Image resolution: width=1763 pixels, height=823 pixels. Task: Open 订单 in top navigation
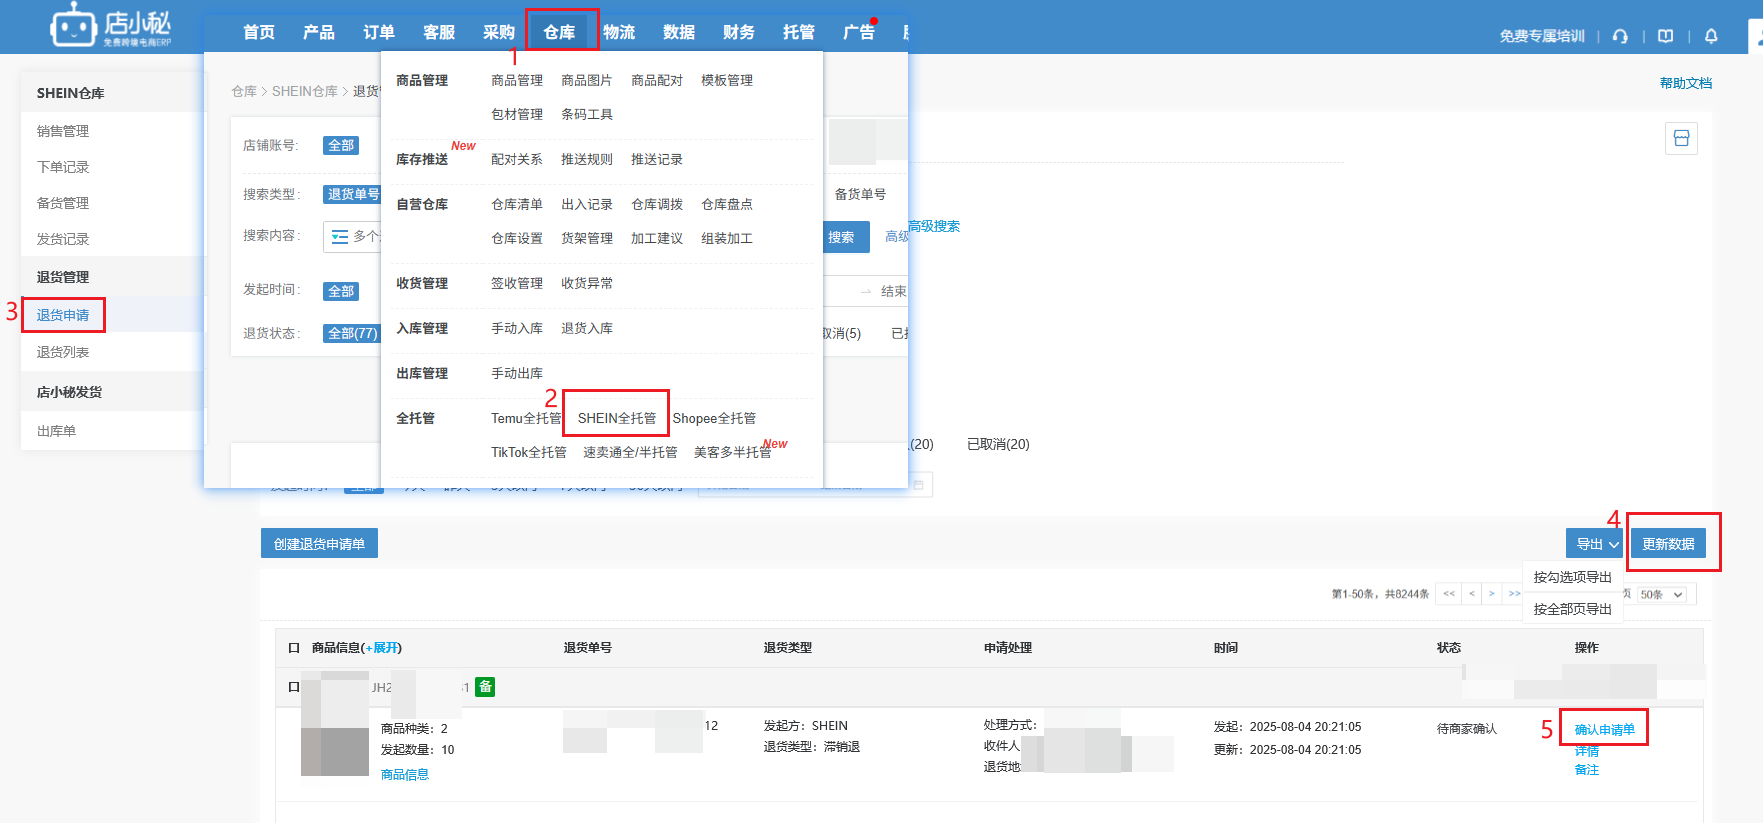point(379,32)
